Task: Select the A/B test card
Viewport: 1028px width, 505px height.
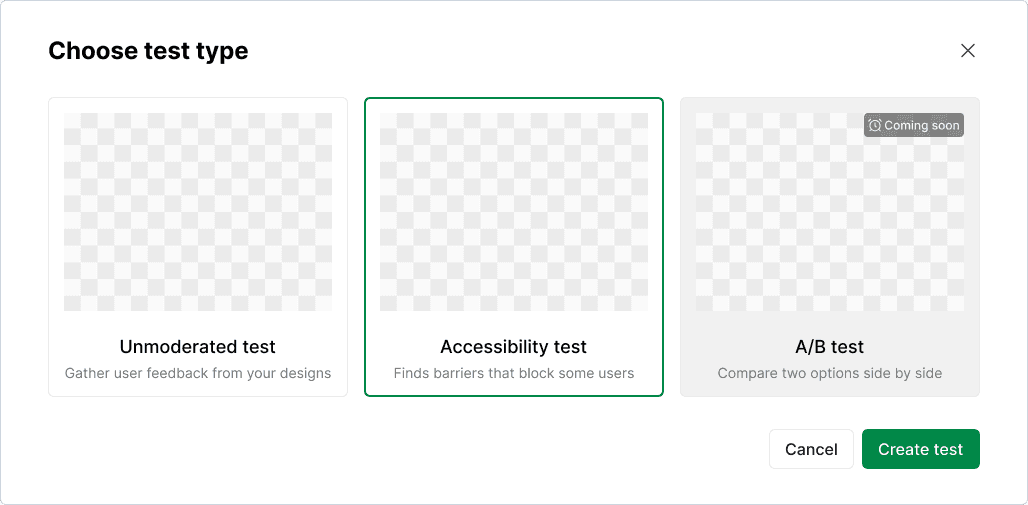Action: click(x=830, y=247)
